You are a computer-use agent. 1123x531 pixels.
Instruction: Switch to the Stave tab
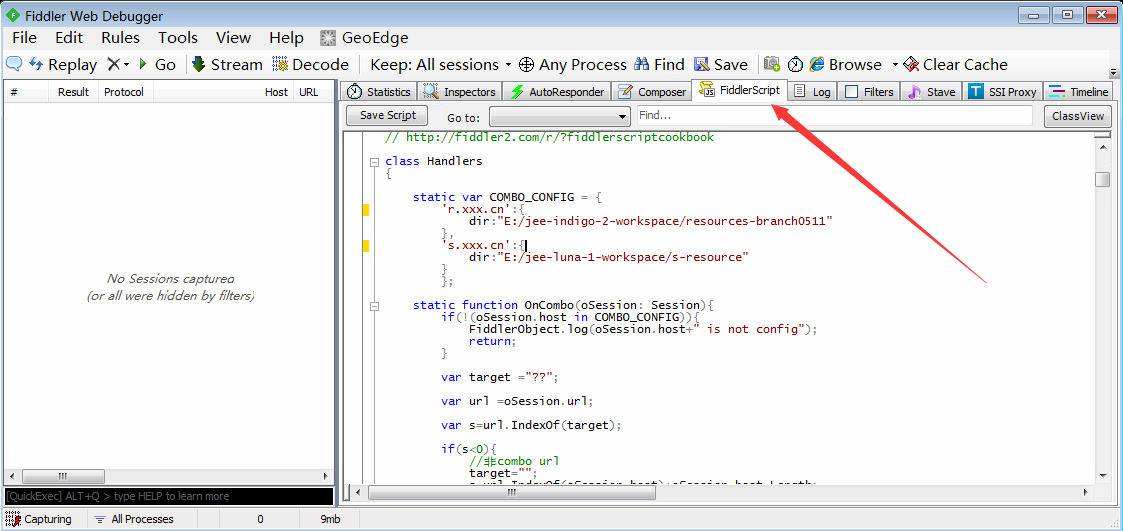point(932,92)
